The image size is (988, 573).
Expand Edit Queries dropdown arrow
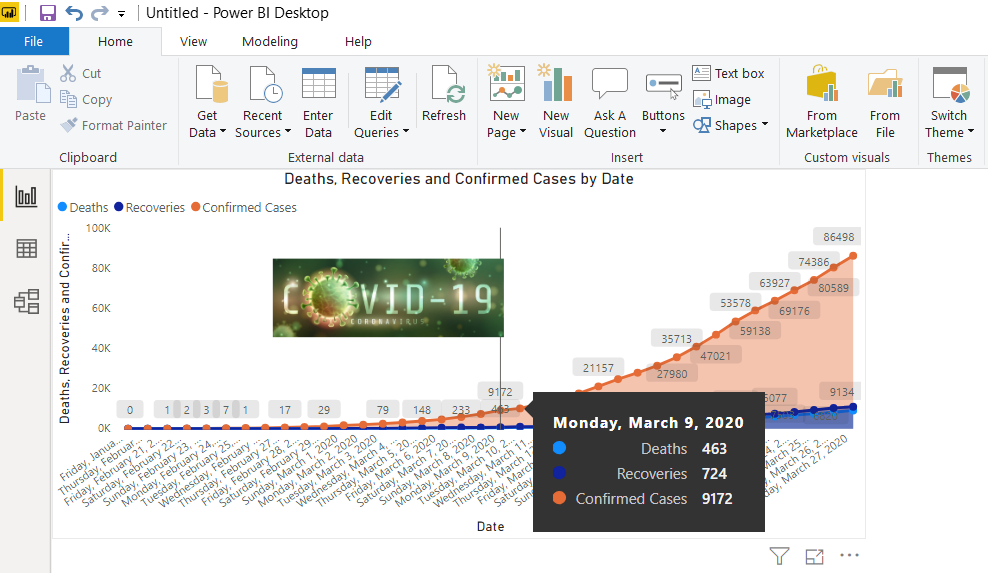tap(406, 132)
